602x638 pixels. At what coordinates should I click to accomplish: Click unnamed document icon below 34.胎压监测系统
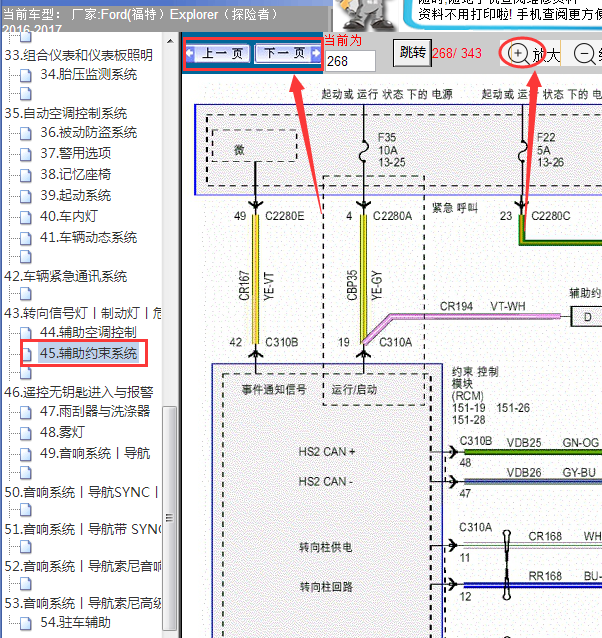click(x=26, y=94)
